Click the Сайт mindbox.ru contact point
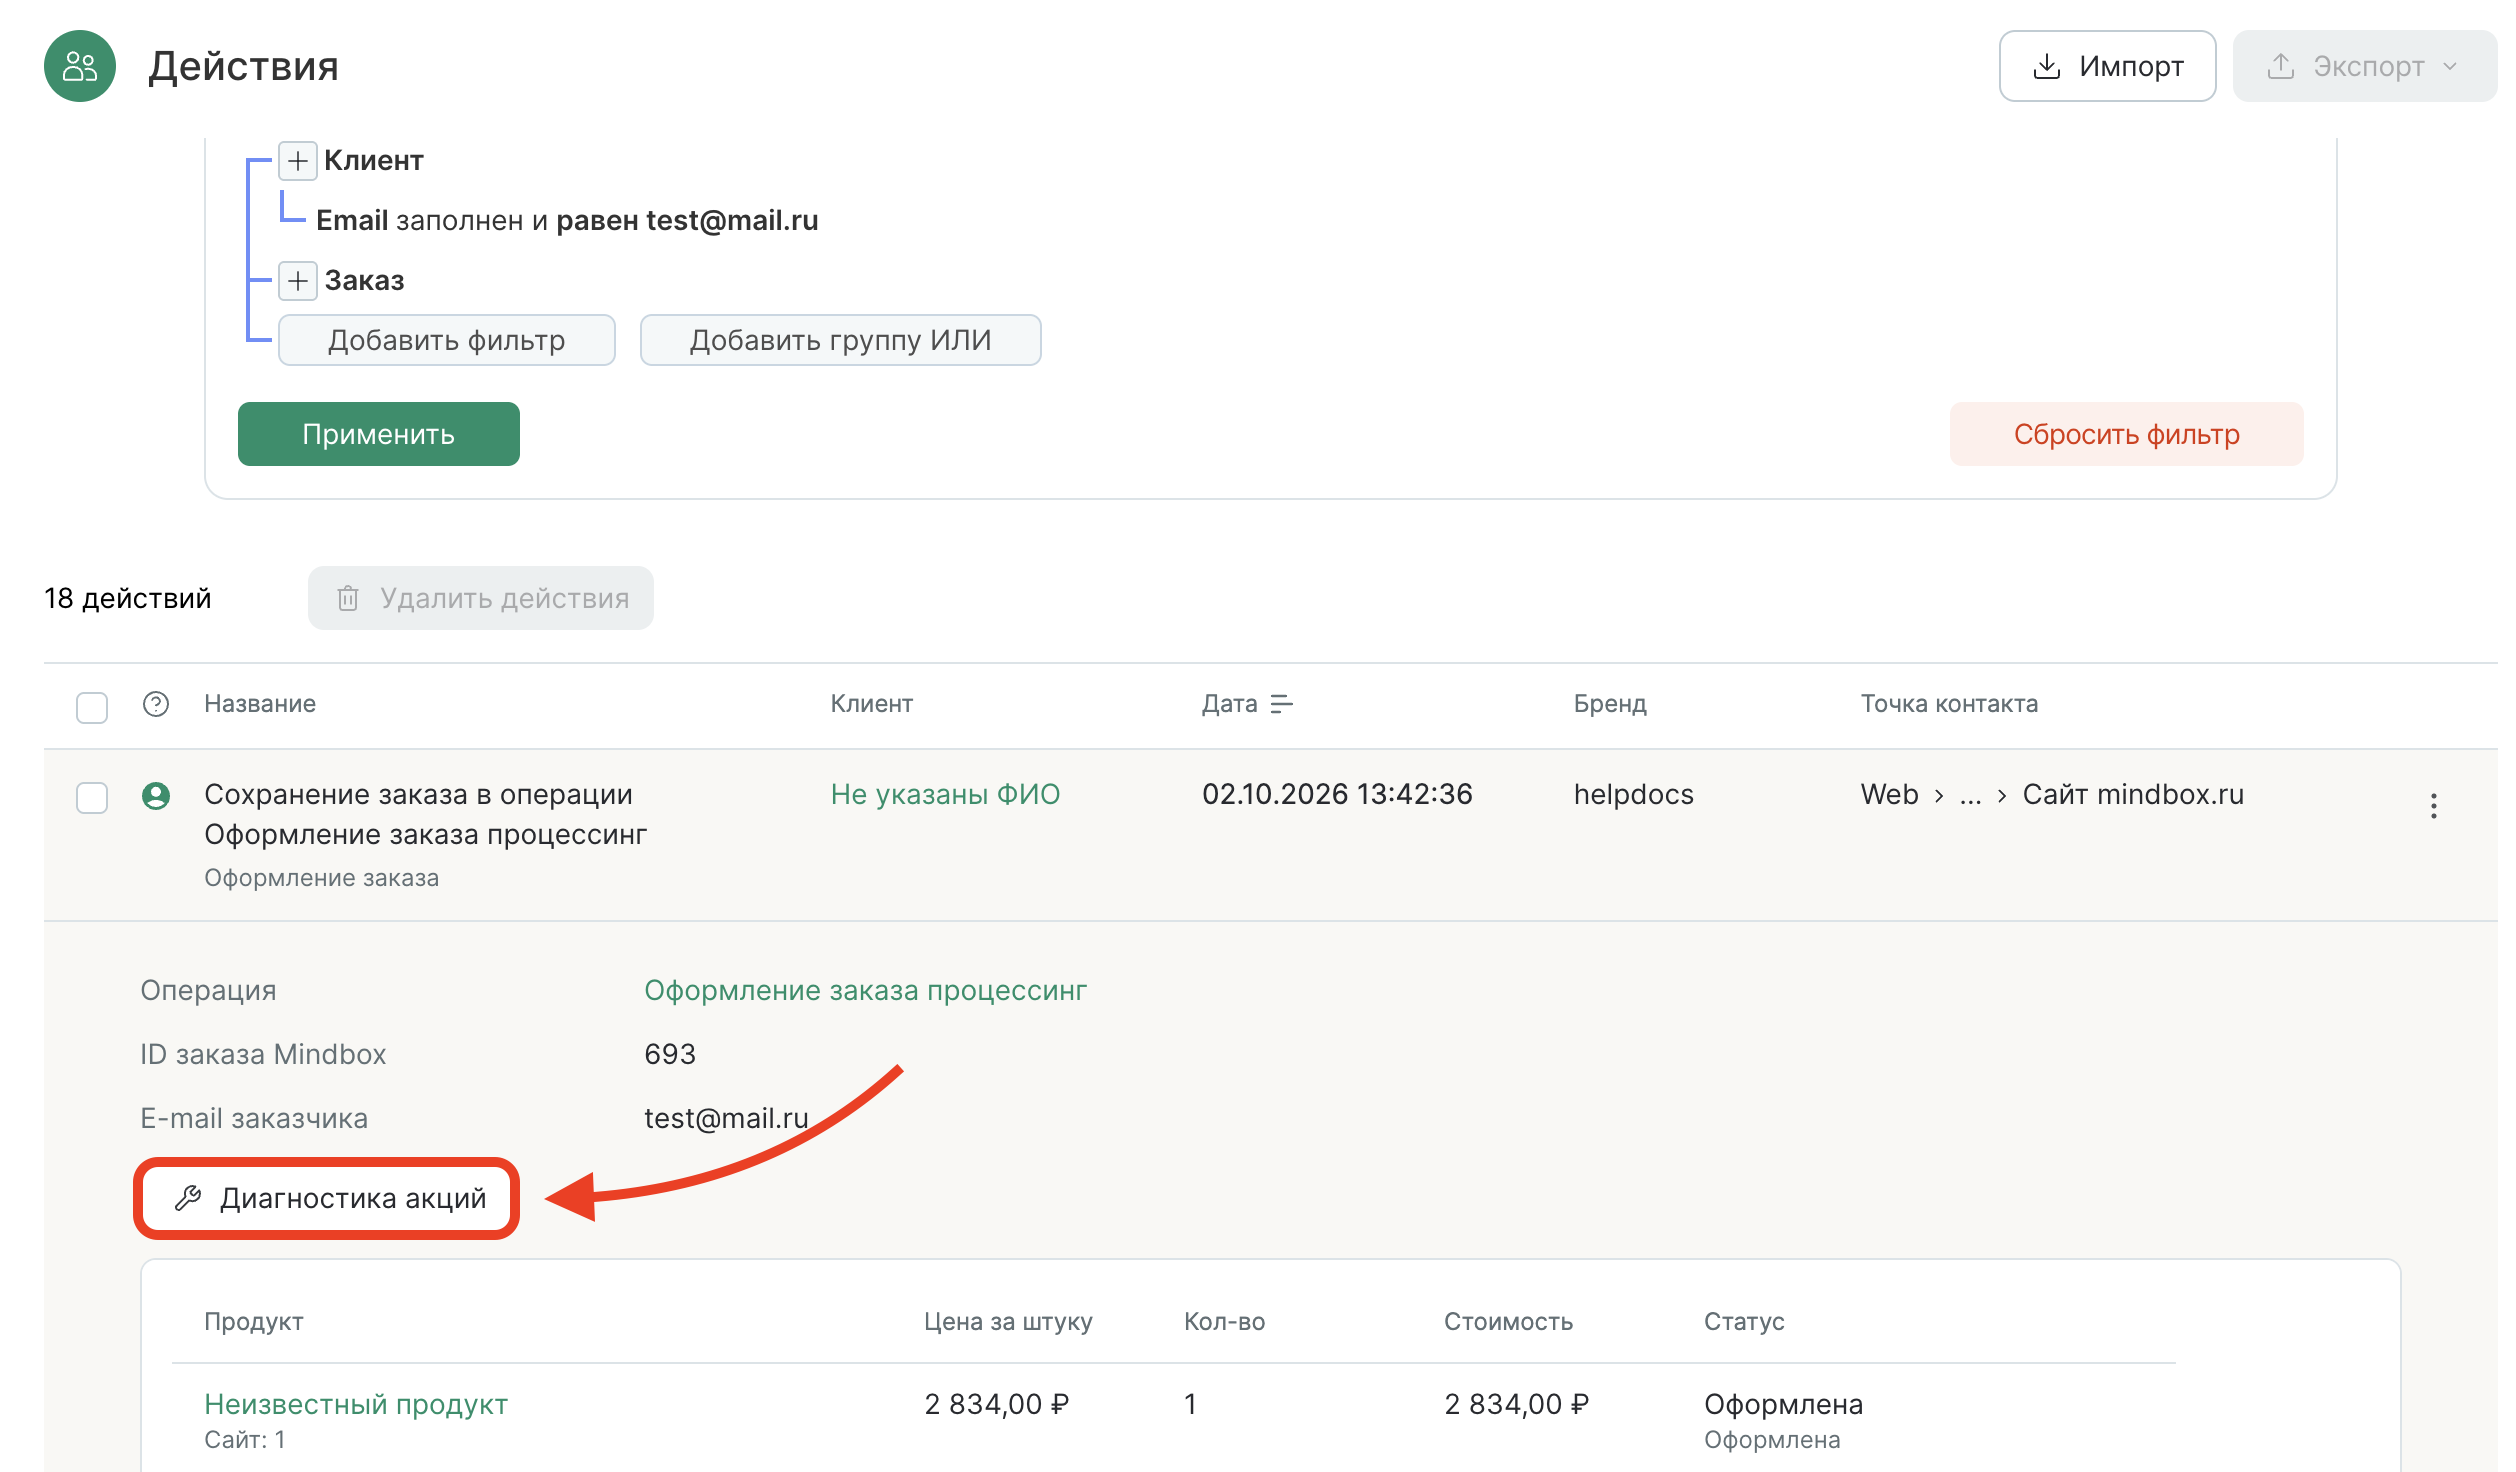 click(2133, 794)
